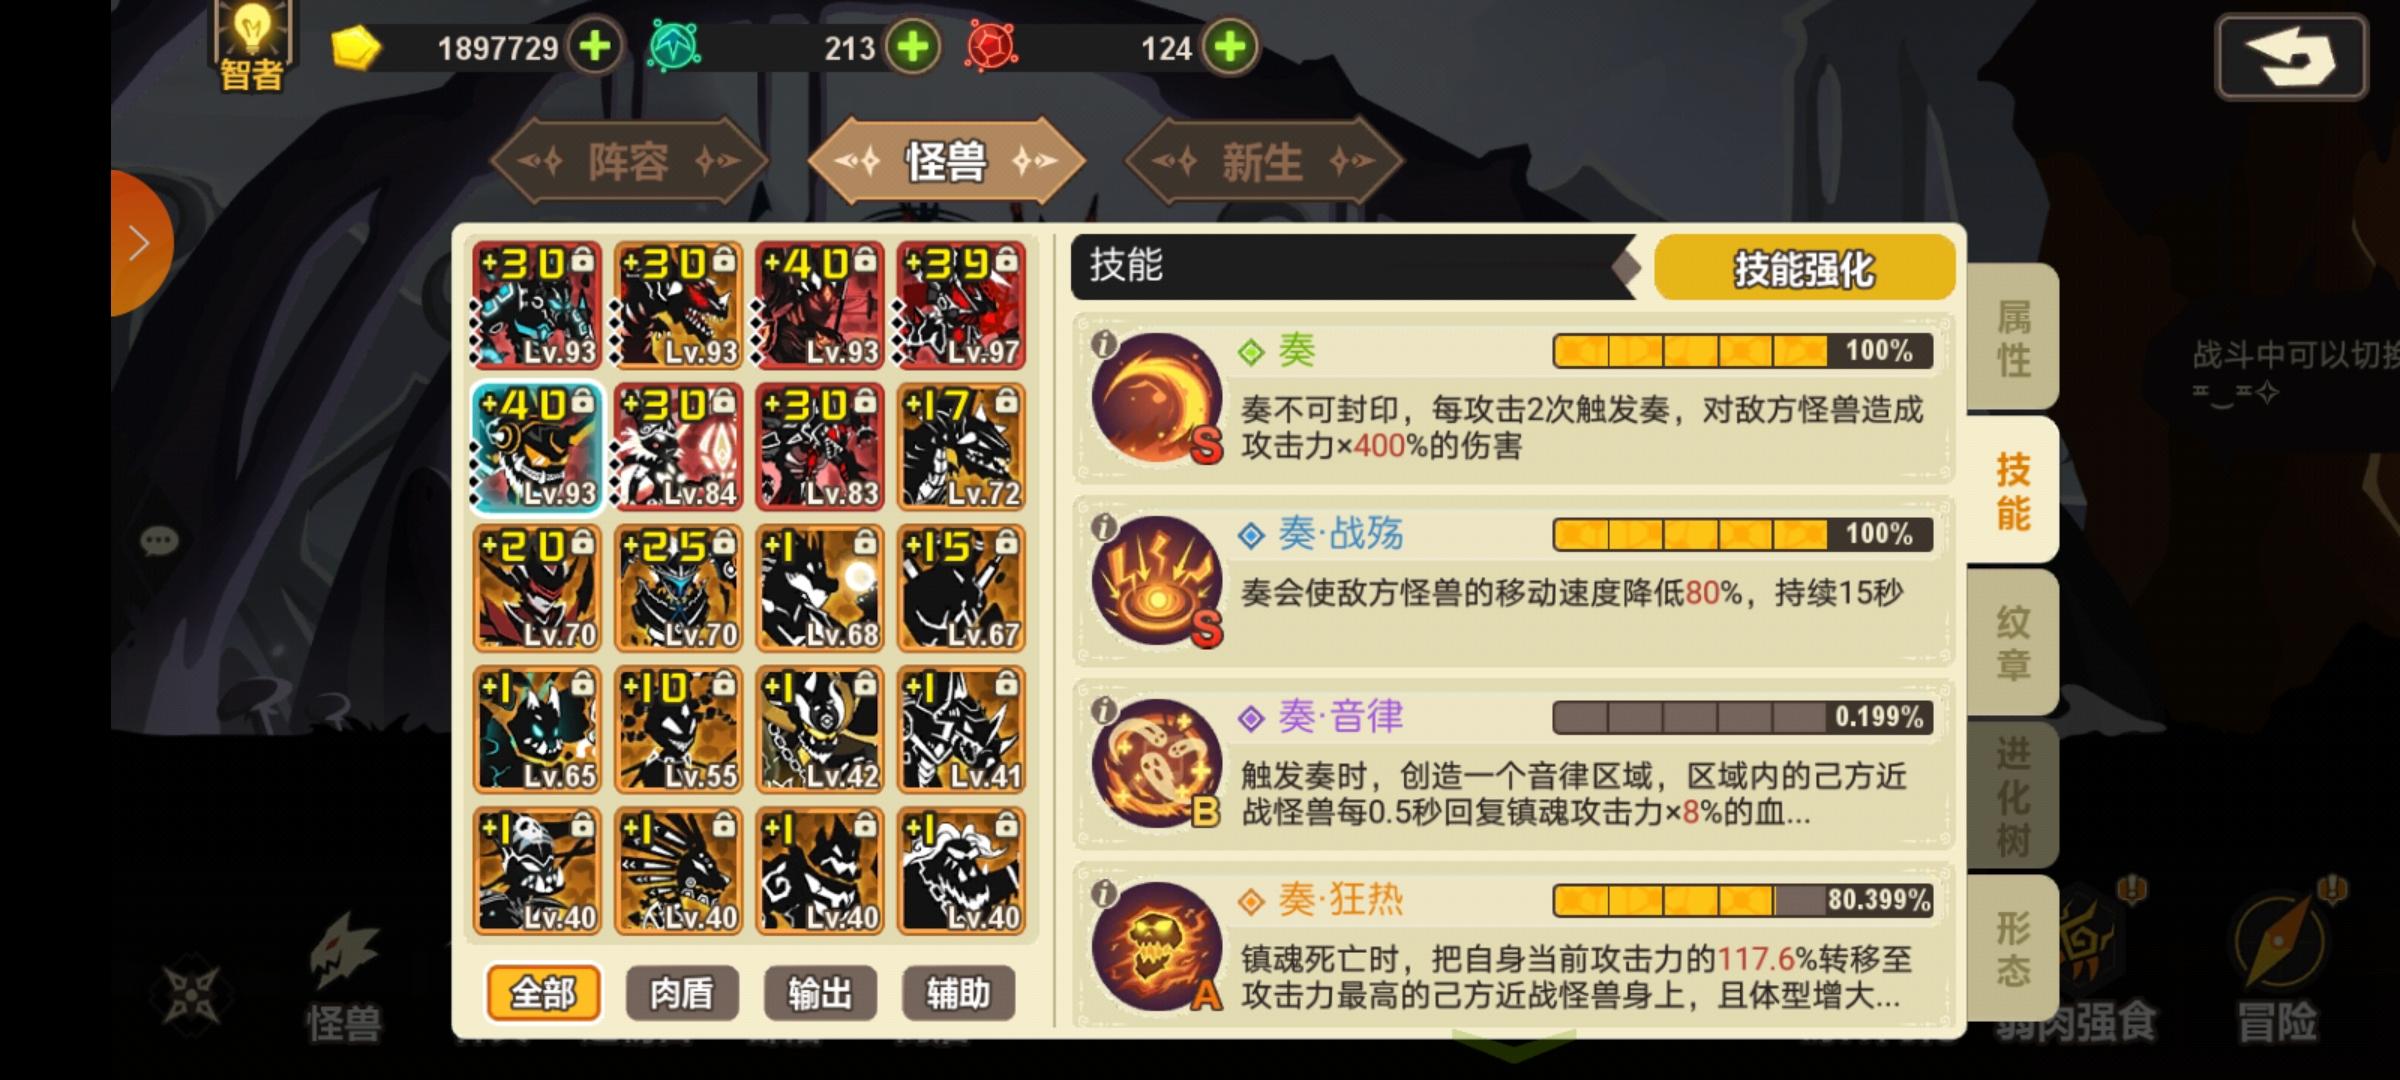The width and height of the screenshot is (2400, 1080).
Task: Switch to the 新生 tab
Action: (1263, 161)
